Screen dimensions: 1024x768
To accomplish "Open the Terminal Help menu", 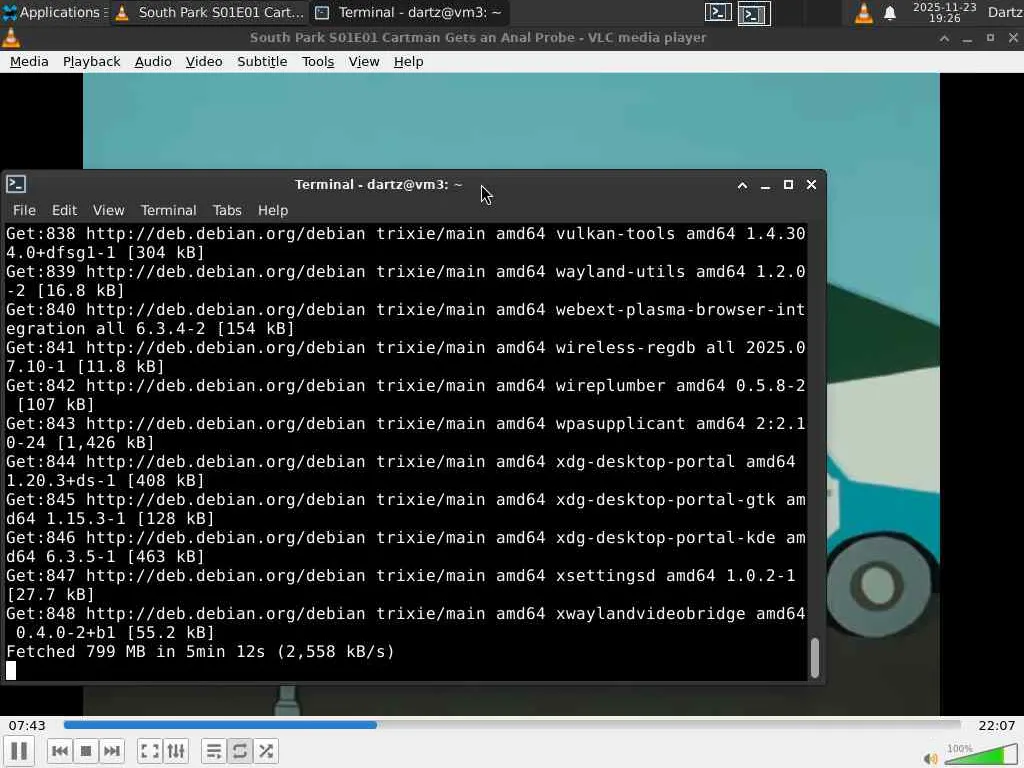I will tap(272, 210).
